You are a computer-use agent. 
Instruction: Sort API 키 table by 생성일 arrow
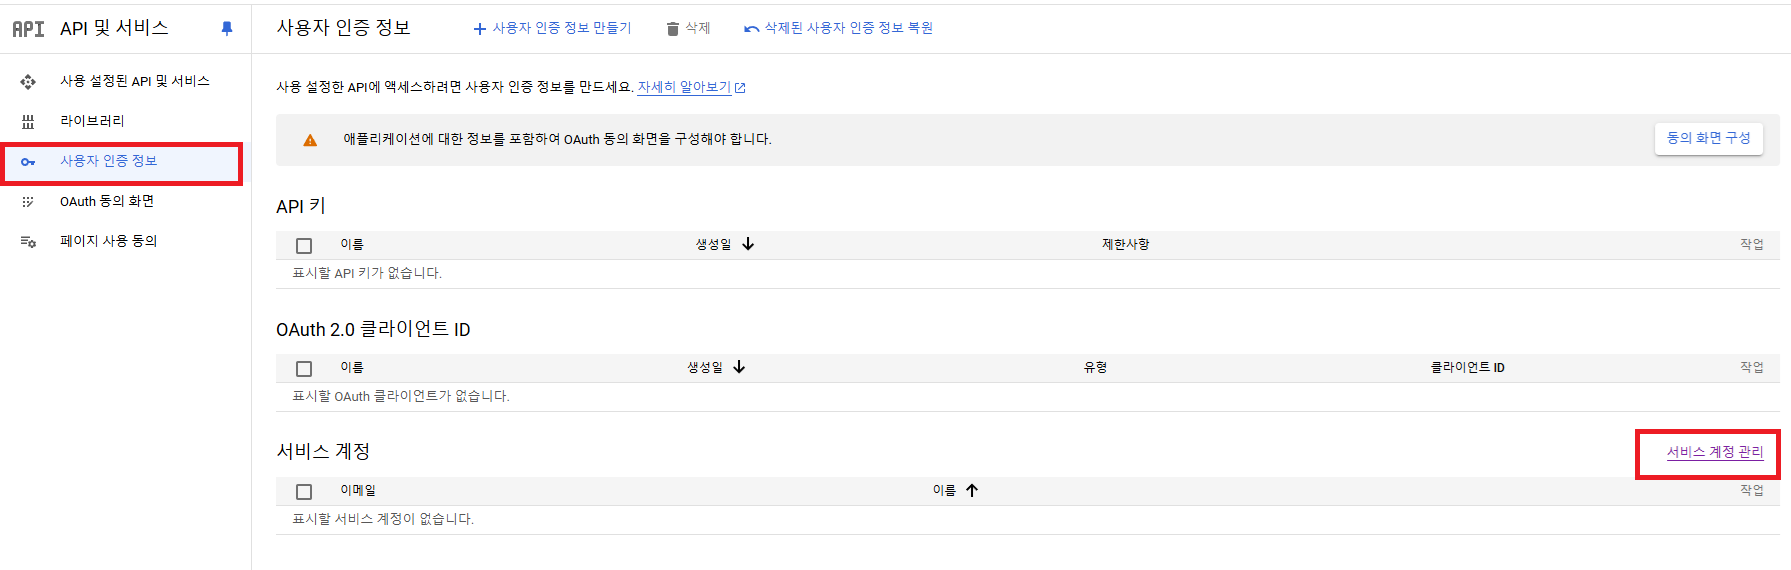[748, 244]
